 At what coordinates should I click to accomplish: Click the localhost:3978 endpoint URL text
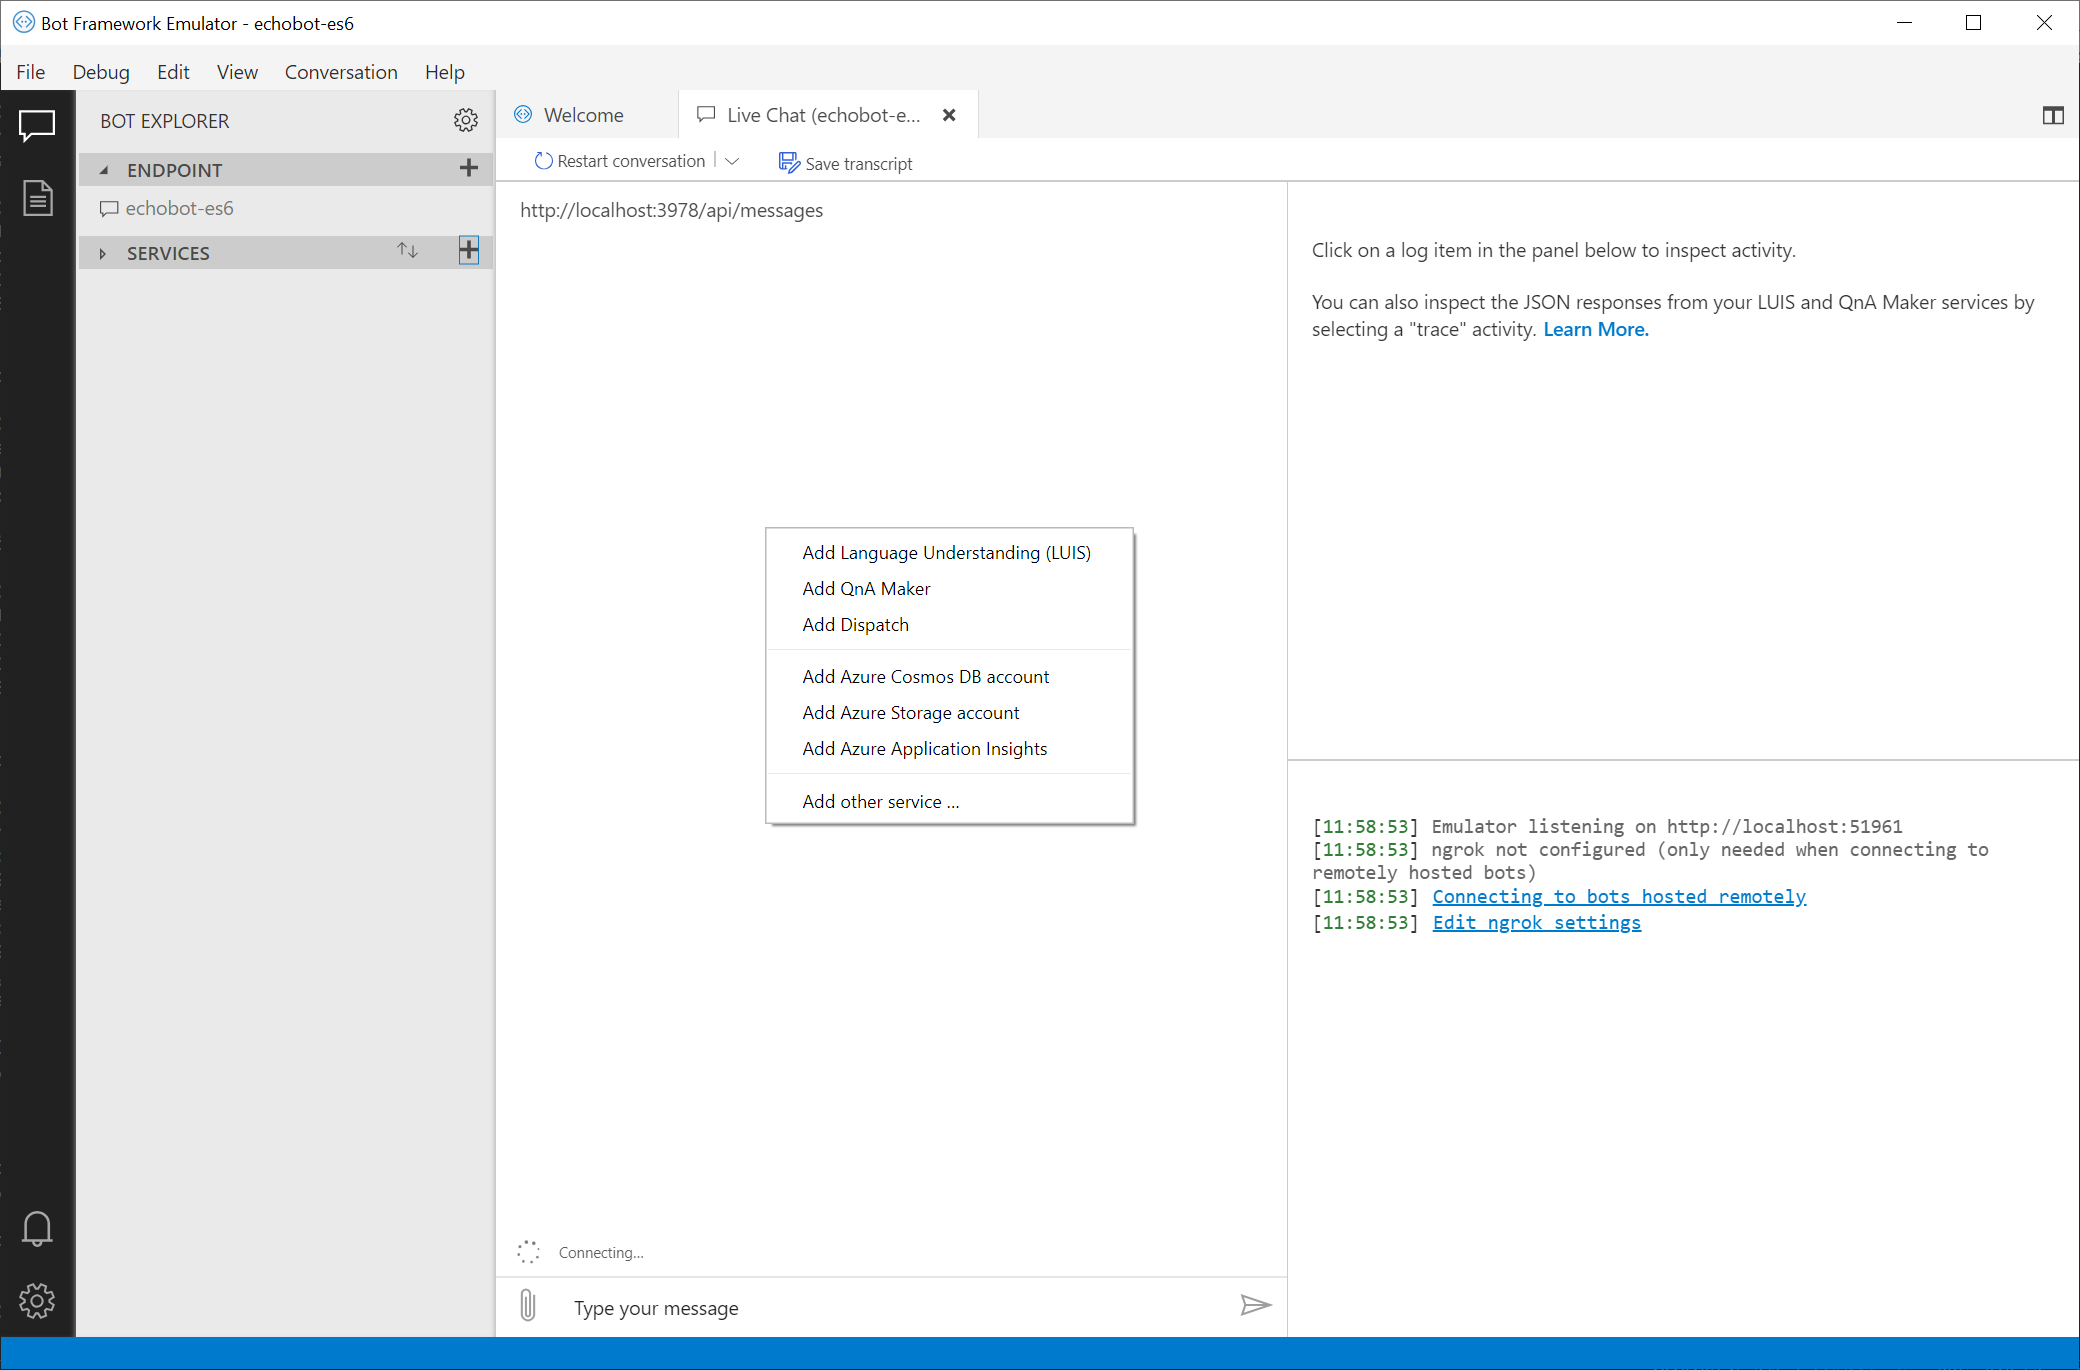(671, 210)
